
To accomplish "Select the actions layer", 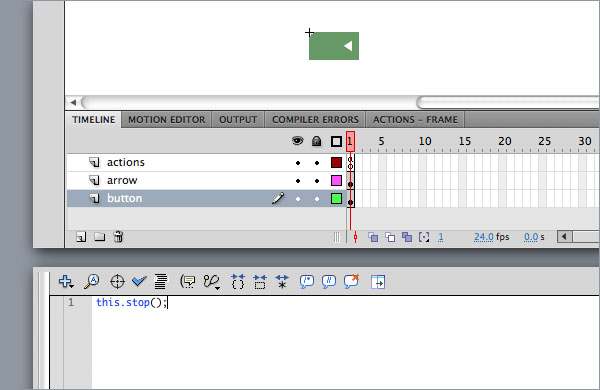I will pyautogui.click(x=206, y=162).
